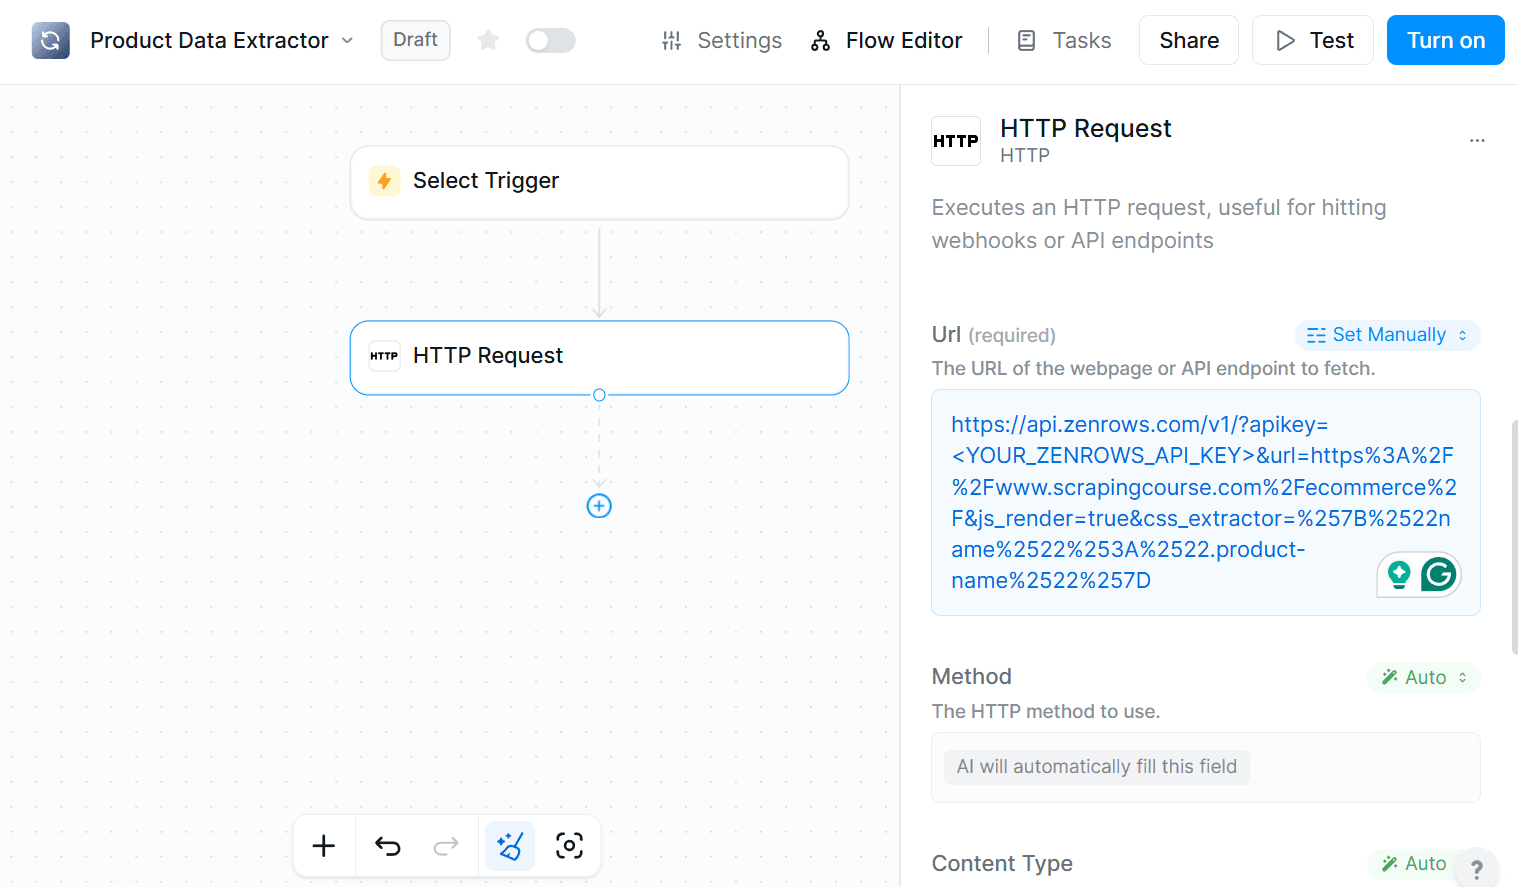Click the plus add button in bottom toolbar
This screenshot has width=1518, height=887.
pyautogui.click(x=324, y=846)
